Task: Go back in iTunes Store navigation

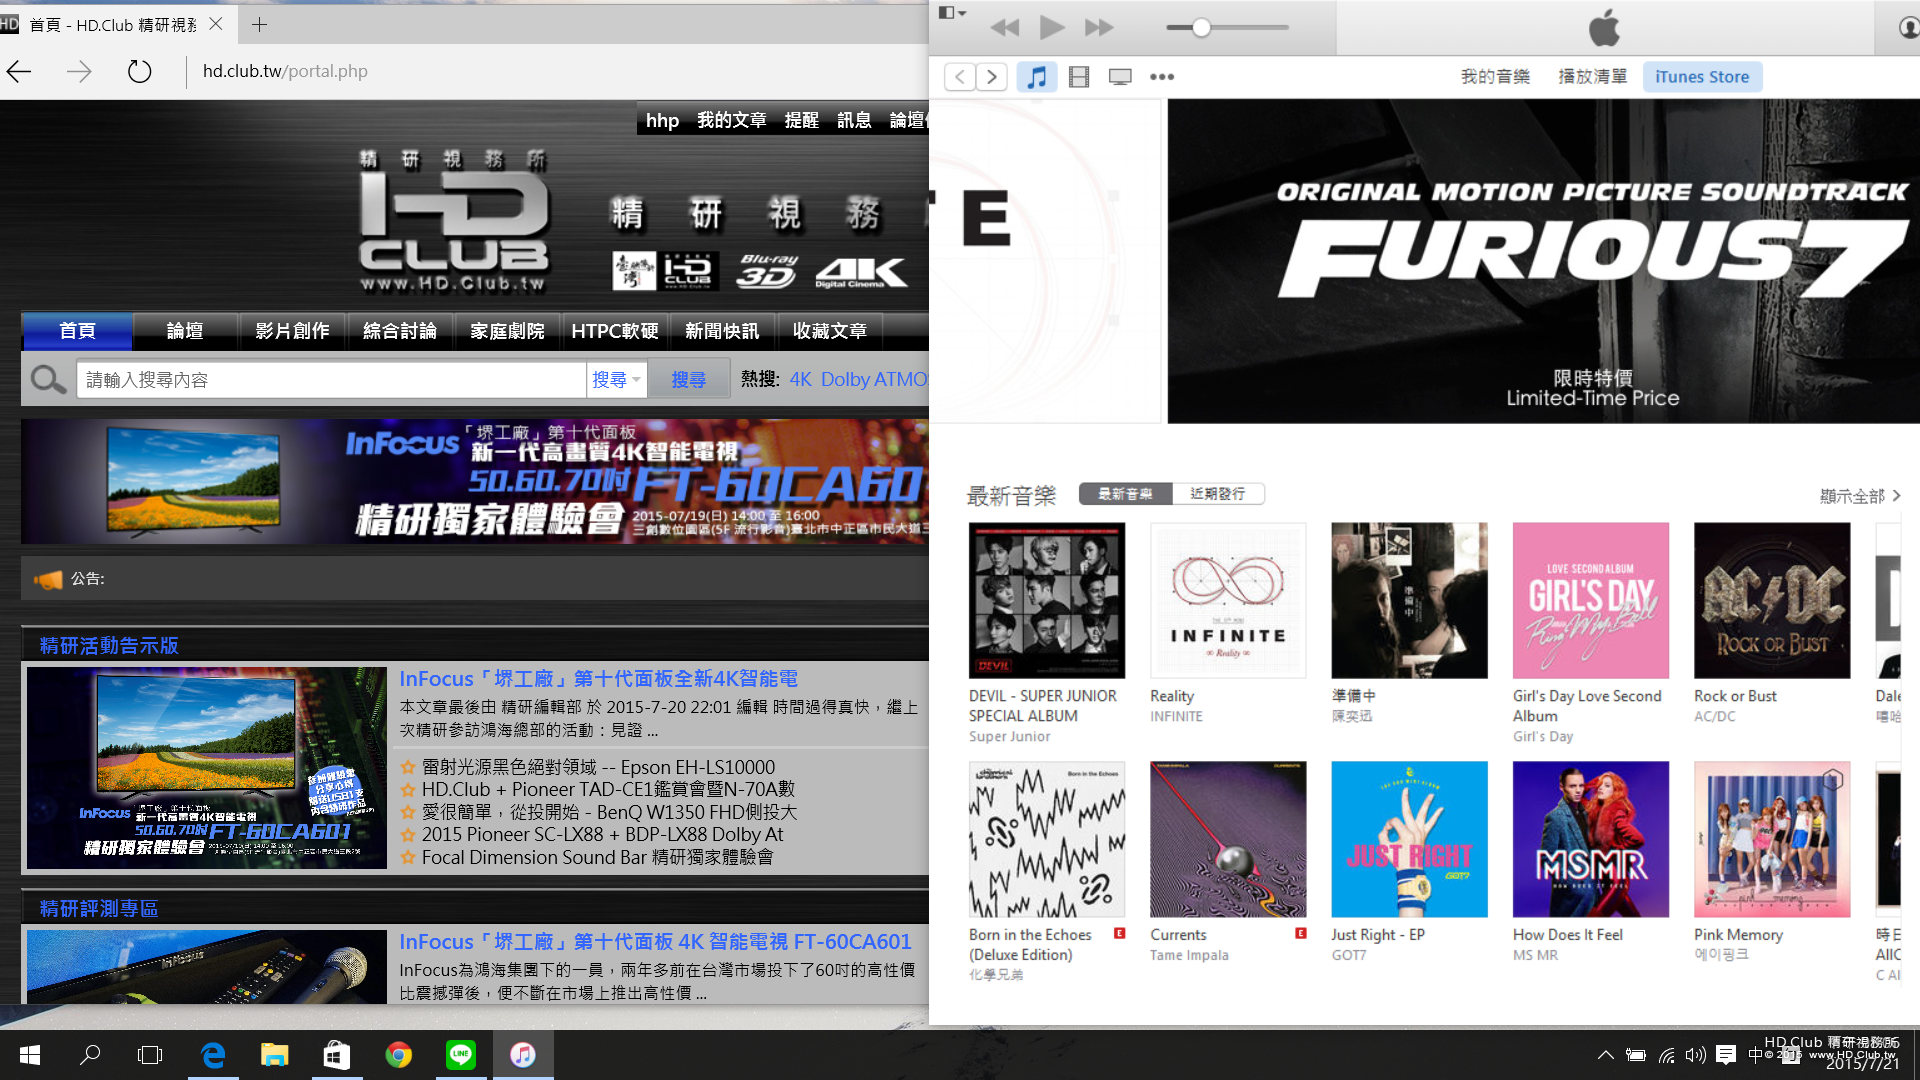Action: 959,77
